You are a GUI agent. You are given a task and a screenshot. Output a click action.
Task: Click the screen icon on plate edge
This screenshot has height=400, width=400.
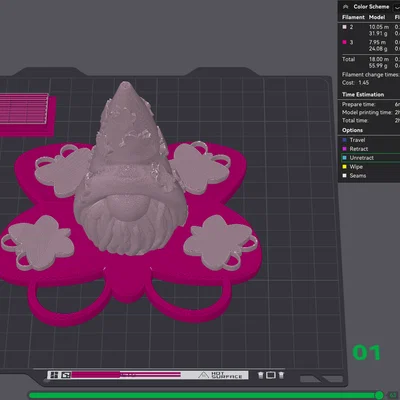[271, 375]
